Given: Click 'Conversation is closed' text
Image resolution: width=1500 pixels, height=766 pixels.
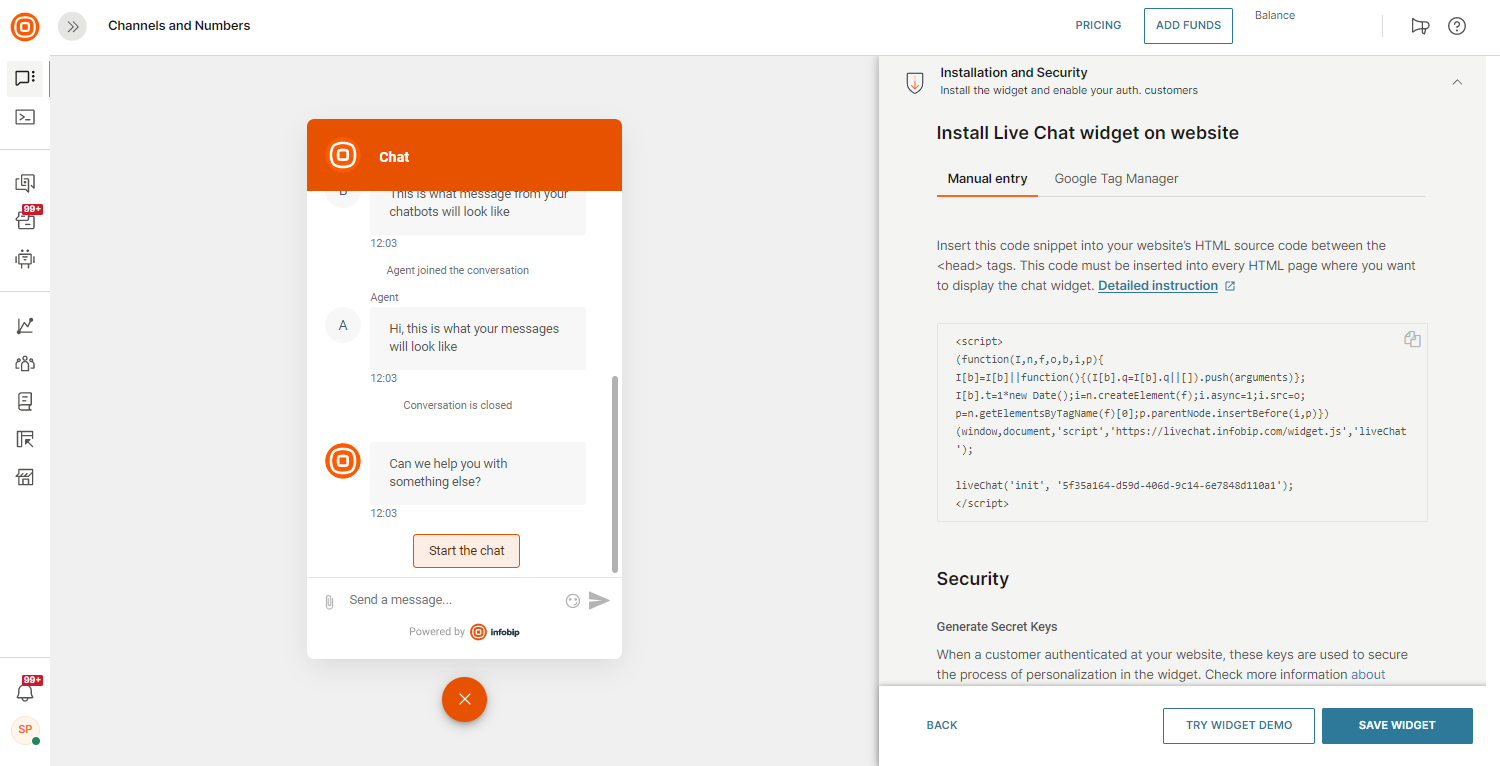Looking at the screenshot, I should click(x=458, y=405).
